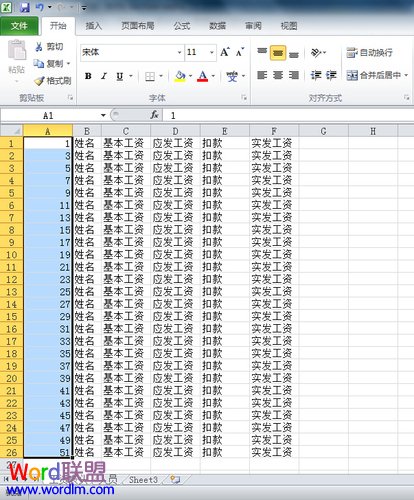Click the insert new worksheet icon

[x=175, y=480]
